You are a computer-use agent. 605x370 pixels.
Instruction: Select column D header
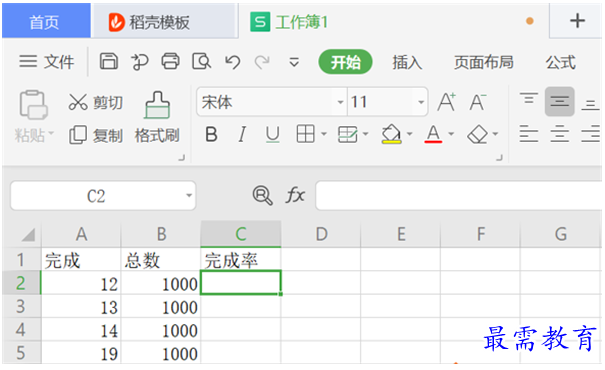(321, 234)
